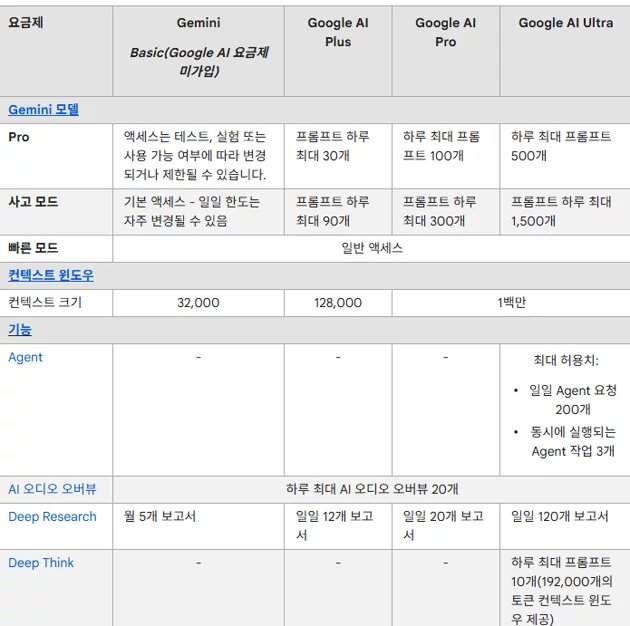630x626 pixels.
Task: Select the 기본 액세스 - 일일 한도는 cell
Action: [198, 212]
